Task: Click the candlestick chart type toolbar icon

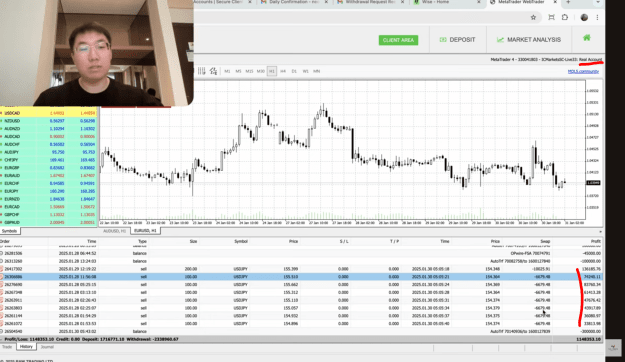Action: click(x=213, y=71)
